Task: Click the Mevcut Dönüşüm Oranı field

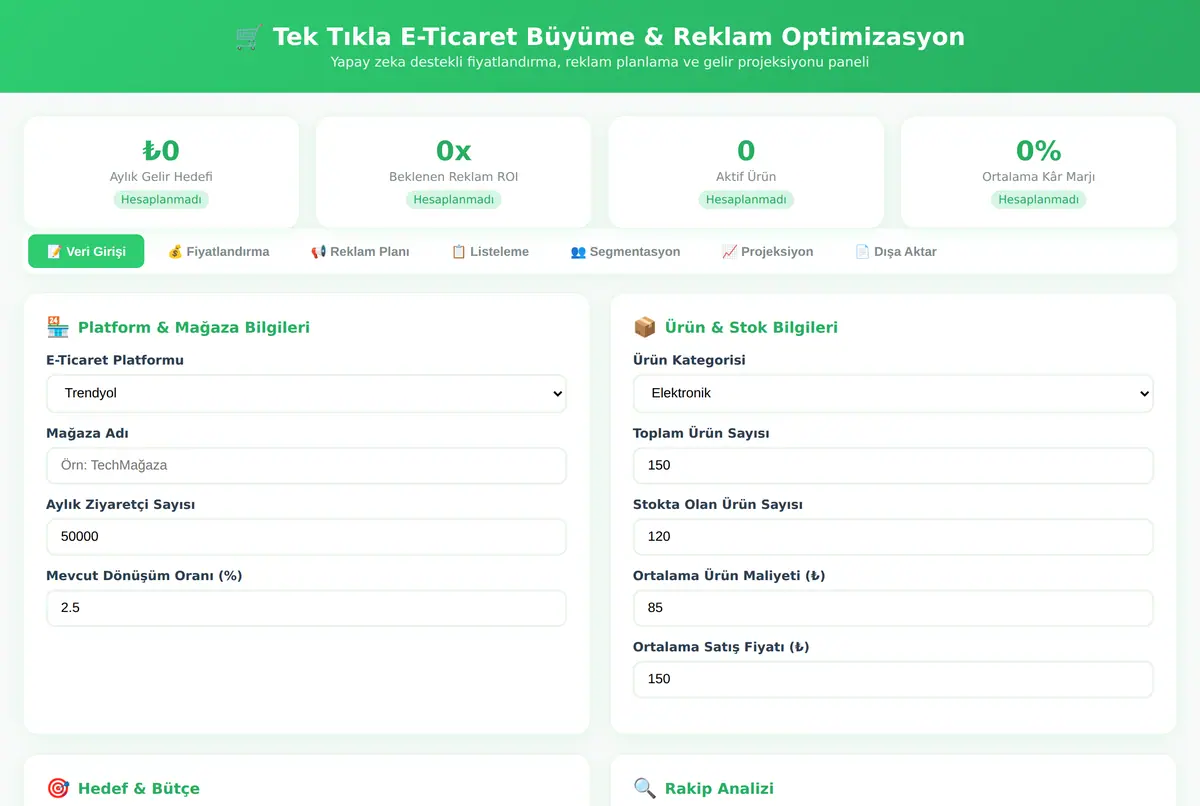Action: (306, 607)
